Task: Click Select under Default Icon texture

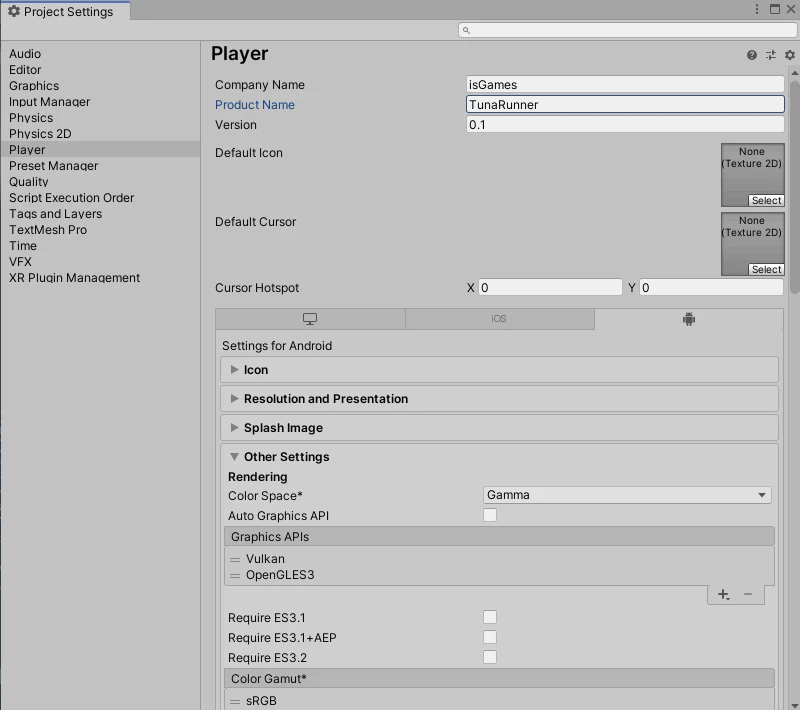Action: [766, 200]
